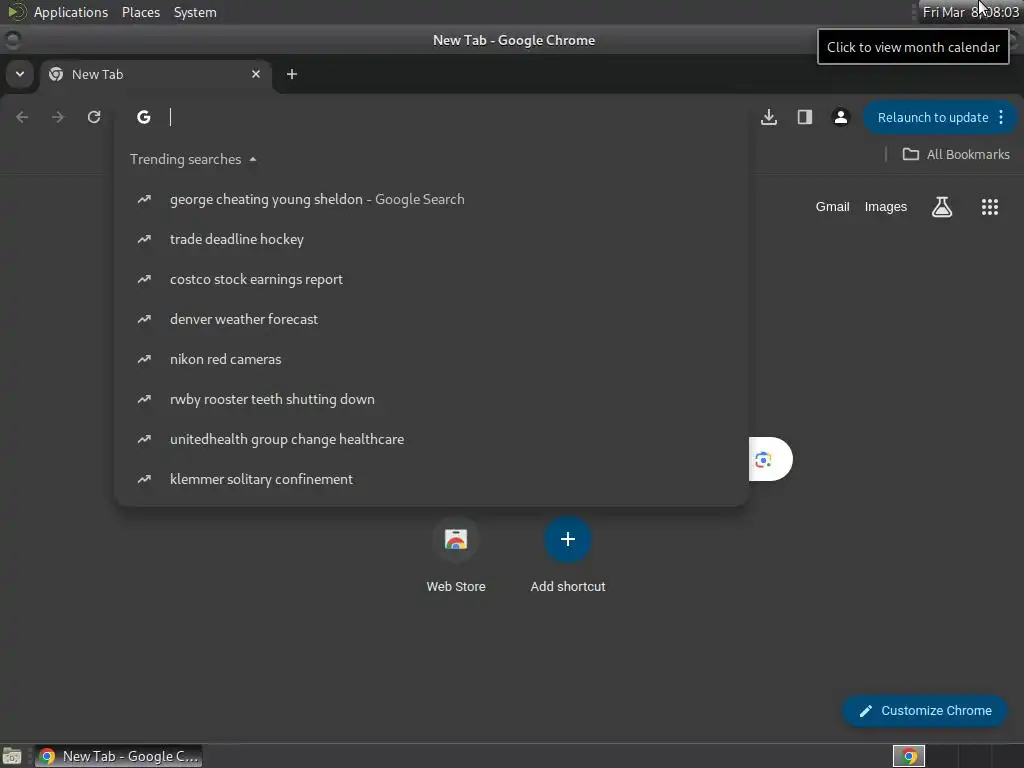Select suggestion trade deadline hockey
Image resolution: width=1024 pixels, height=768 pixels.
coord(431,239)
